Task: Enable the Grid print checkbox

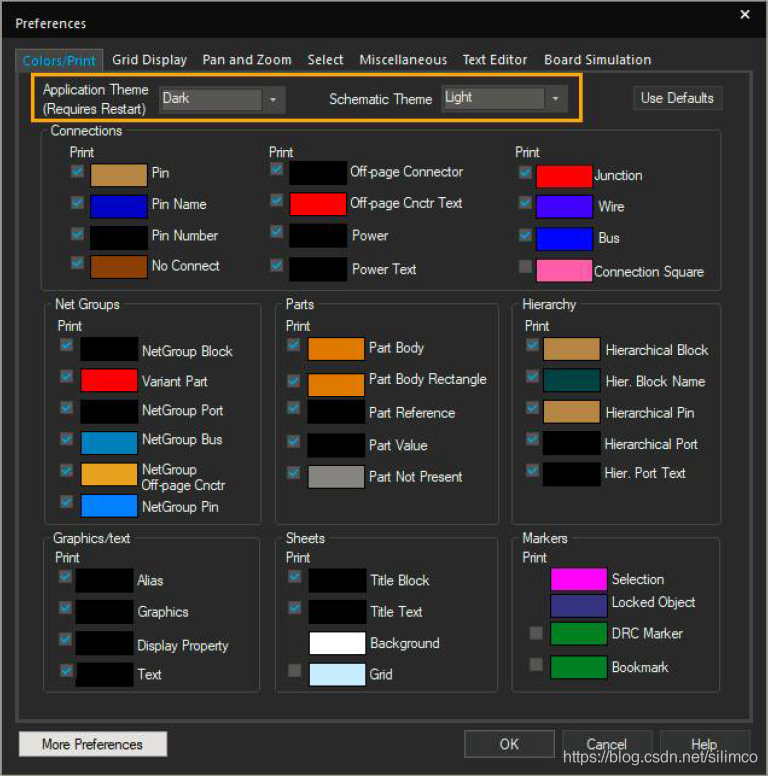Action: 295,671
